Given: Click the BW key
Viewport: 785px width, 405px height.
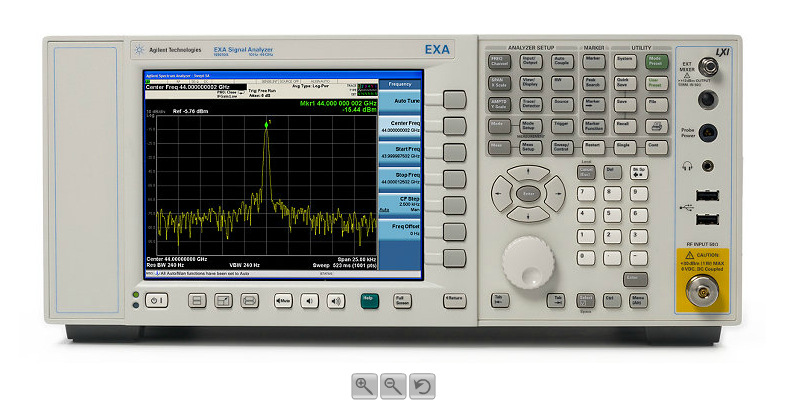Looking at the screenshot, I should point(562,83).
